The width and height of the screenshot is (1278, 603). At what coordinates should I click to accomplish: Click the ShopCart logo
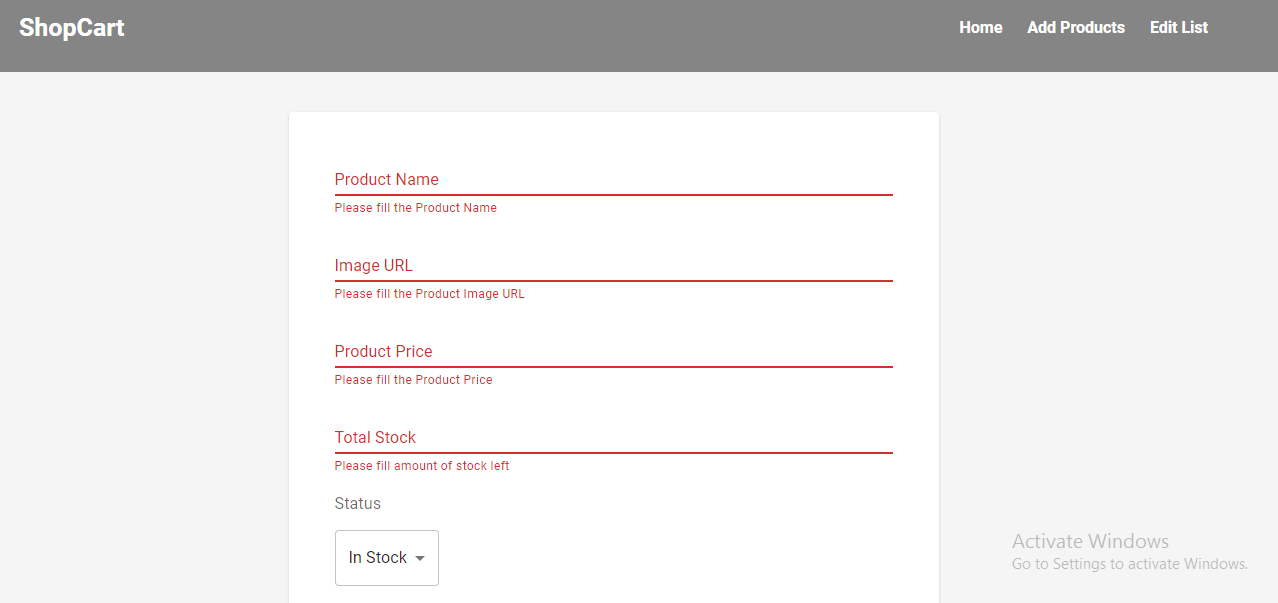[x=71, y=27]
